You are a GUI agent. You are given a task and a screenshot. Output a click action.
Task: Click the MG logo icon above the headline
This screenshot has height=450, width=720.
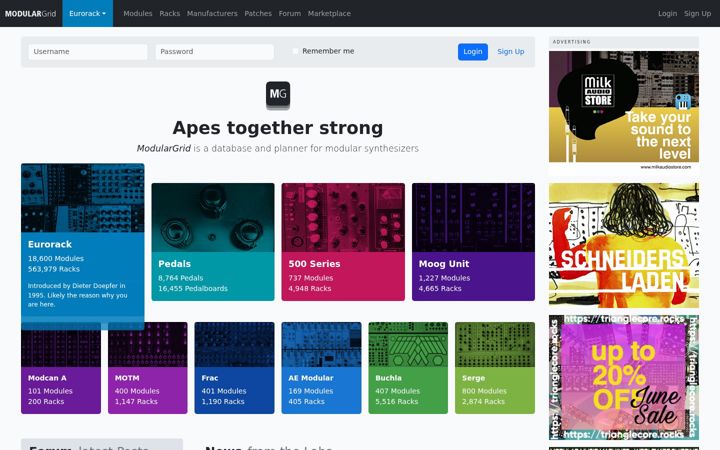point(278,95)
